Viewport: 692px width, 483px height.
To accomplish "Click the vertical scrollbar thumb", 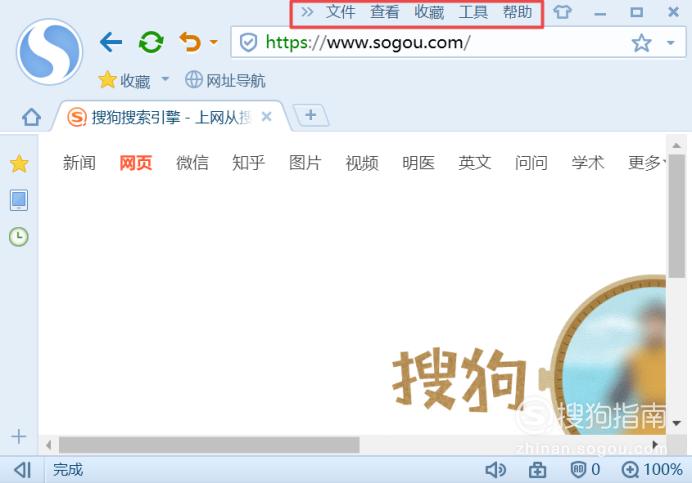I will click(x=677, y=216).
